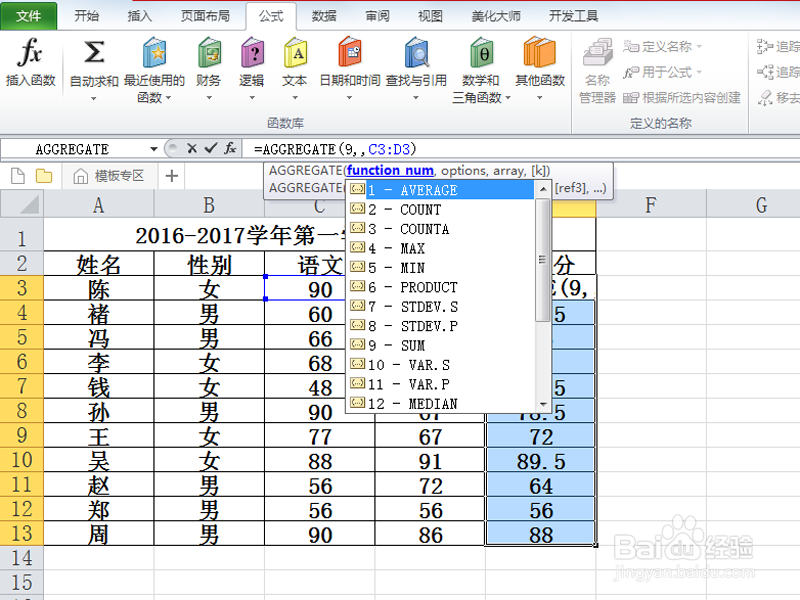Screen dimensions: 800x600
Task: Click the yellow folder open icon
Action: tap(44, 176)
